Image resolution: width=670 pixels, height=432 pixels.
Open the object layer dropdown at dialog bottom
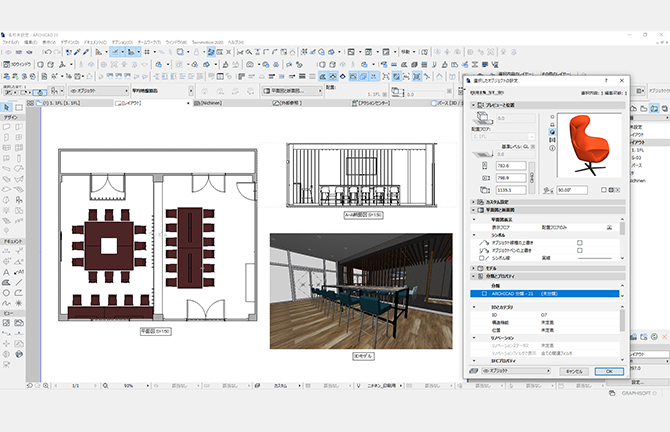pos(516,371)
